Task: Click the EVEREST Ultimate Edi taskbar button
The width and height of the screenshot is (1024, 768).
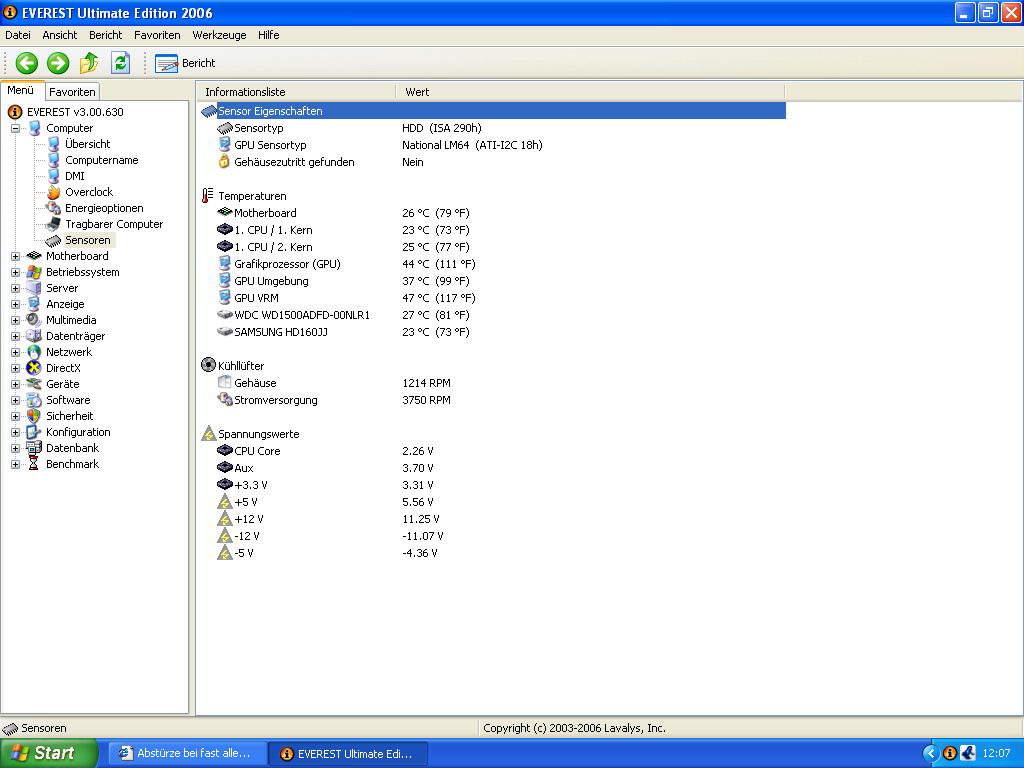Action: point(348,754)
